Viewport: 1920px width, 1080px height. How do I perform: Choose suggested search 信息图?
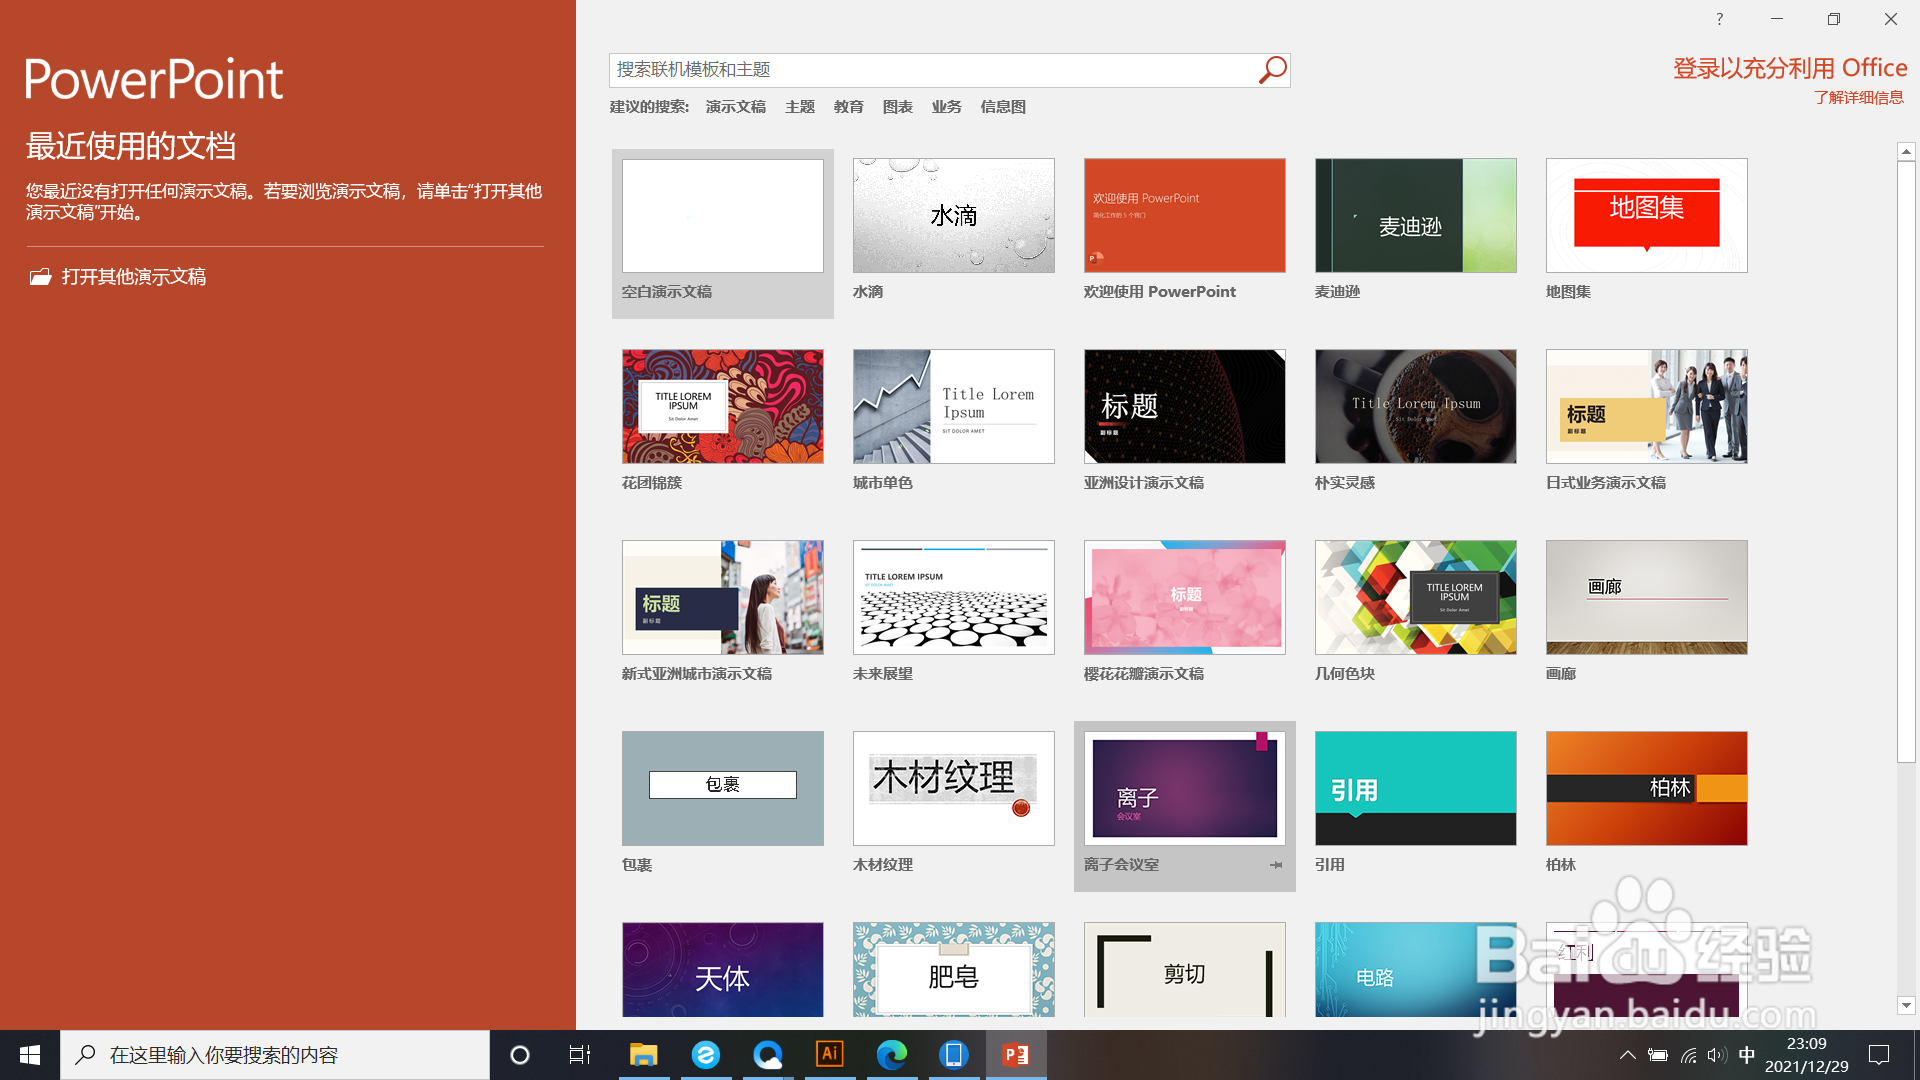coord(1003,107)
